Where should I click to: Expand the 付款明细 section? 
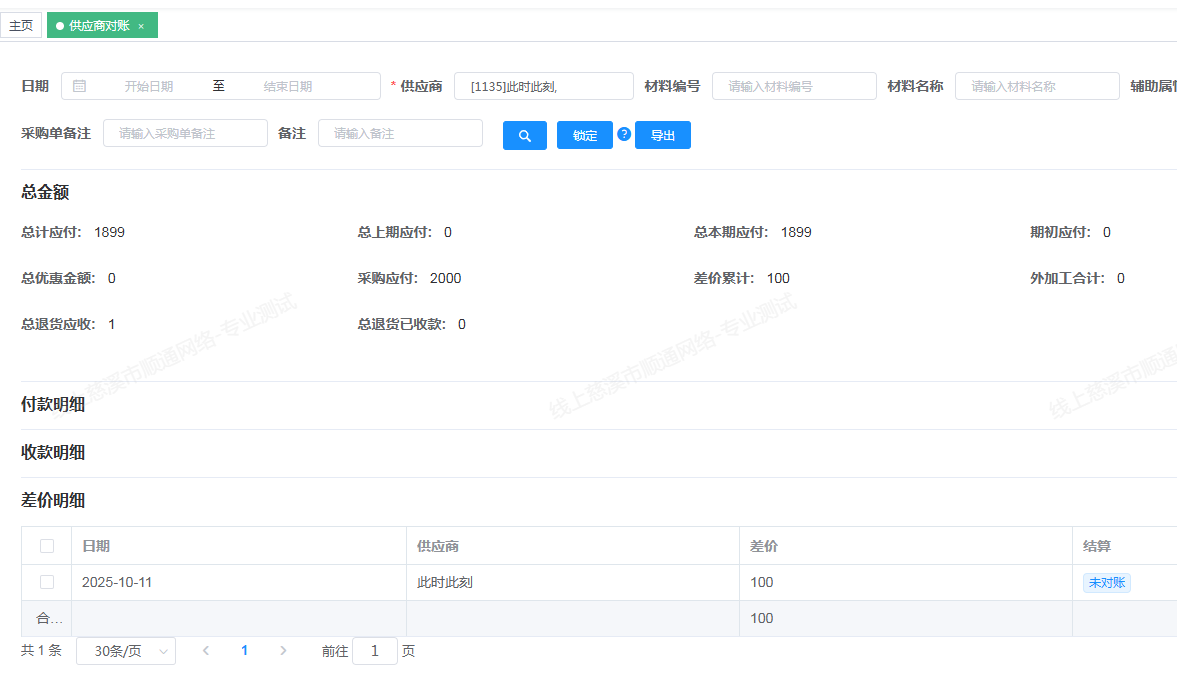click(x=53, y=405)
